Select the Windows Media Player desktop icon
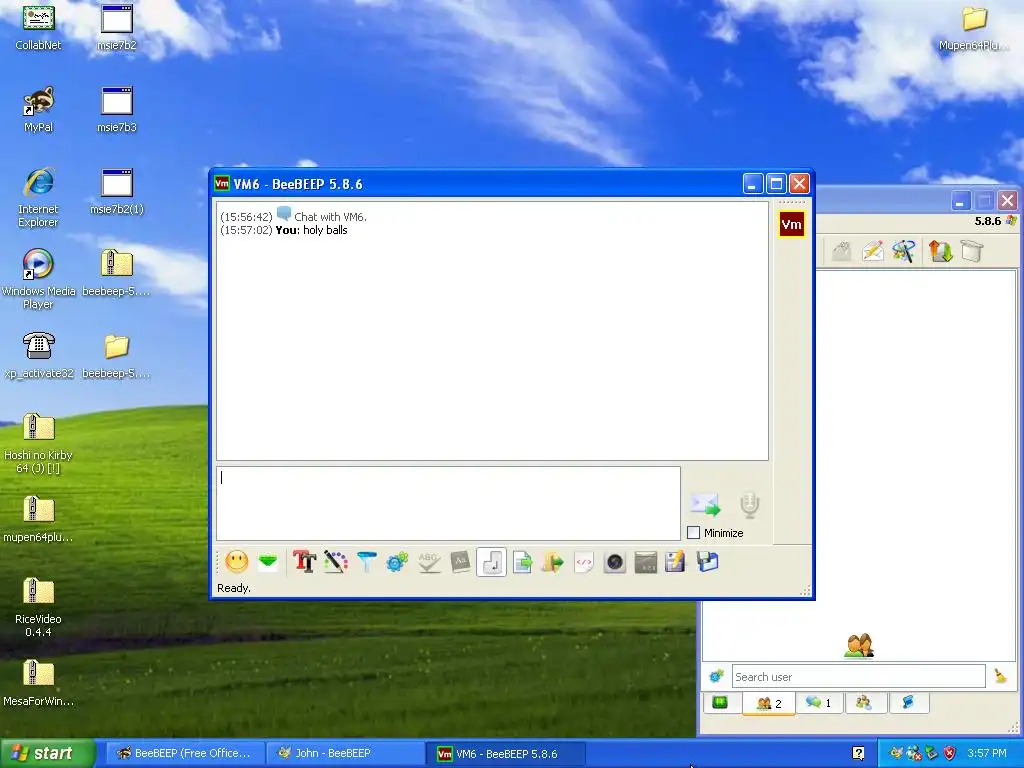The height and width of the screenshot is (768, 1024). (39, 280)
